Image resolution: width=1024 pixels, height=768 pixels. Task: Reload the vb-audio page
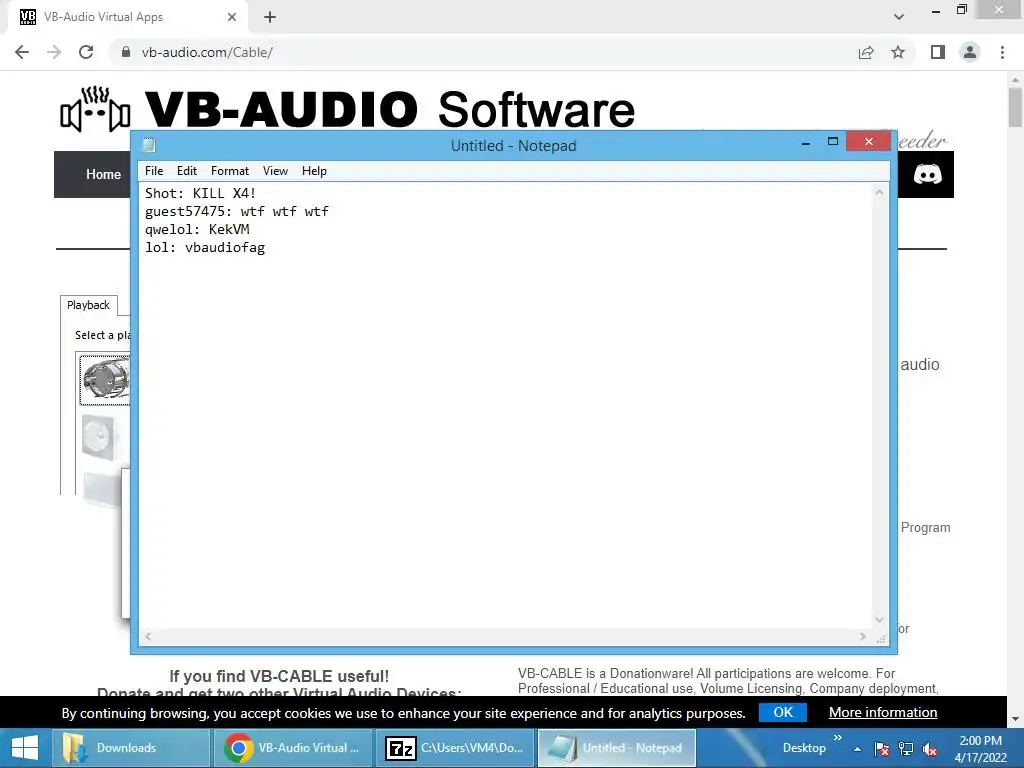[86, 52]
